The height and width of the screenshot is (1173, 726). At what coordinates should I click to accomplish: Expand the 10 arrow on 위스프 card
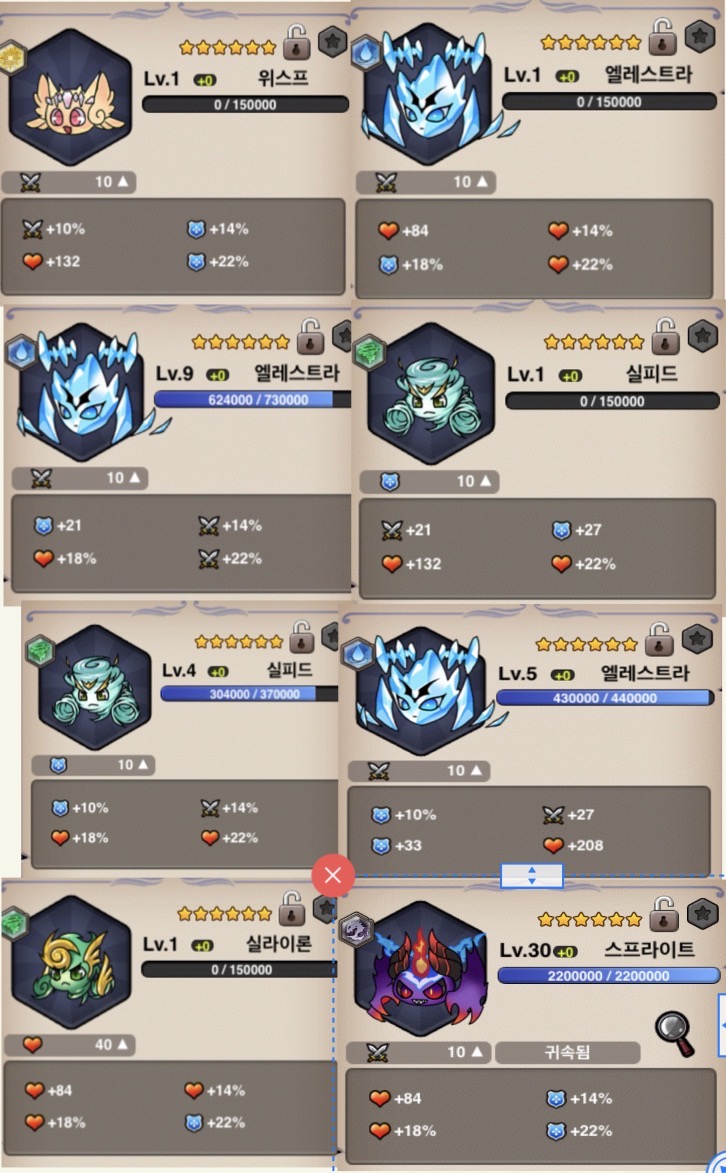(123, 181)
